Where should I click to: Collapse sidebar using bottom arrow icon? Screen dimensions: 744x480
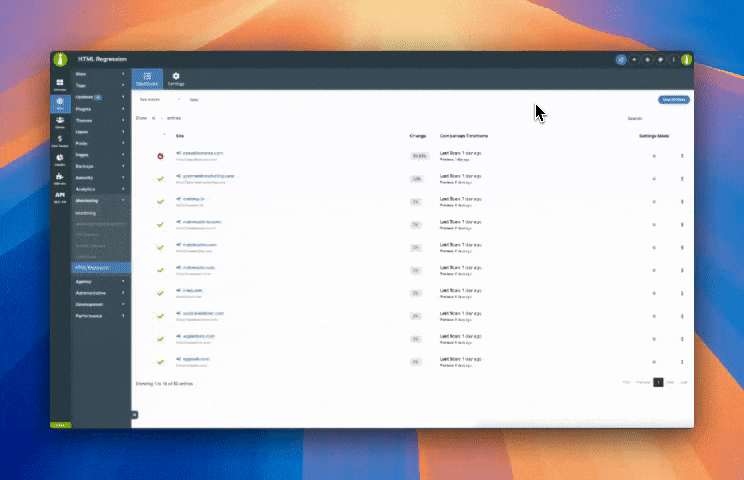pyautogui.click(x=135, y=414)
